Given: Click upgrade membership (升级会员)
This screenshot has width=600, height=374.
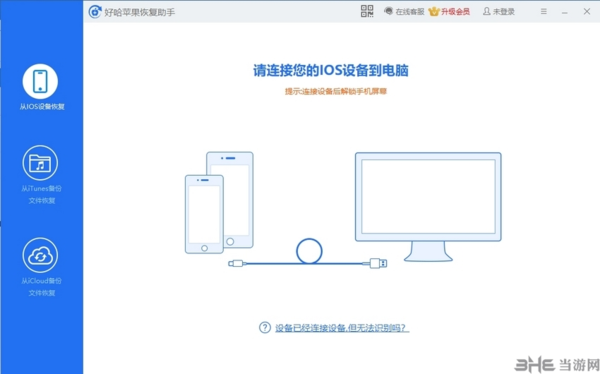Looking at the screenshot, I should [x=449, y=11].
